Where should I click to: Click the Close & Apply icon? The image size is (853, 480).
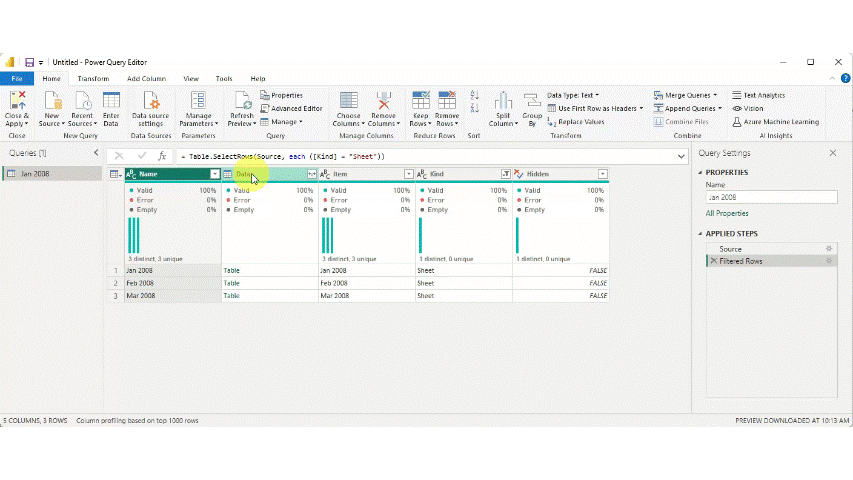[x=17, y=101]
